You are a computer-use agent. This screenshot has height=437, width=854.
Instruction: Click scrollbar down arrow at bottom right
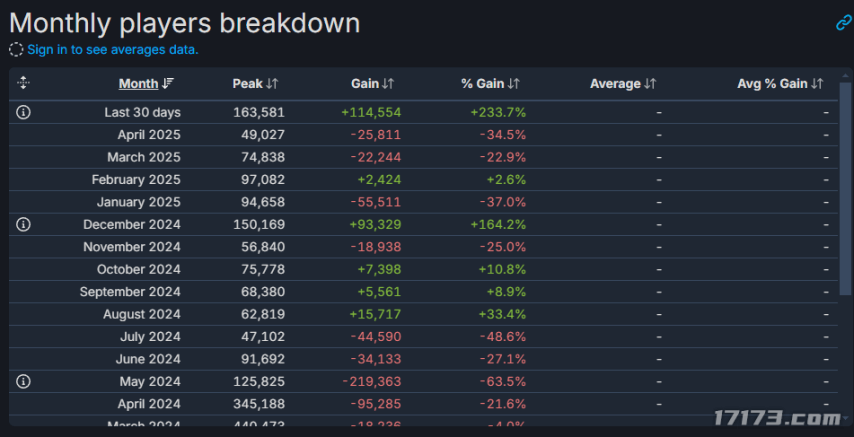[845, 418]
